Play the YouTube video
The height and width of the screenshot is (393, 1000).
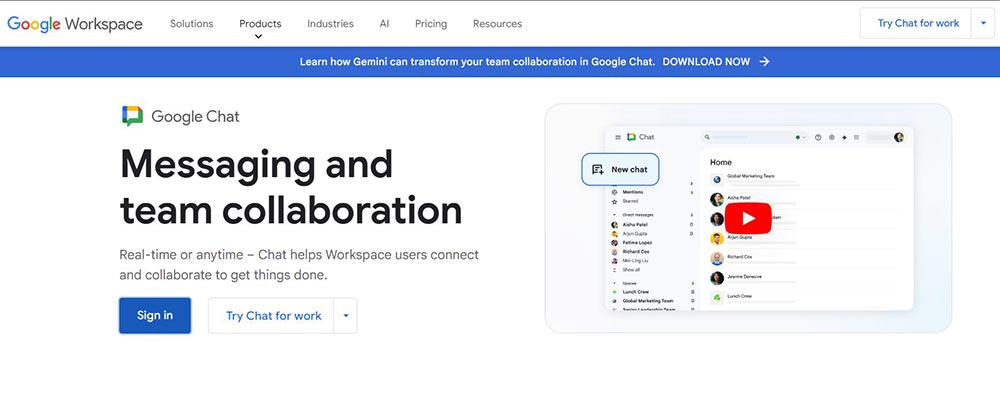pyautogui.click(x=748, y=219)
